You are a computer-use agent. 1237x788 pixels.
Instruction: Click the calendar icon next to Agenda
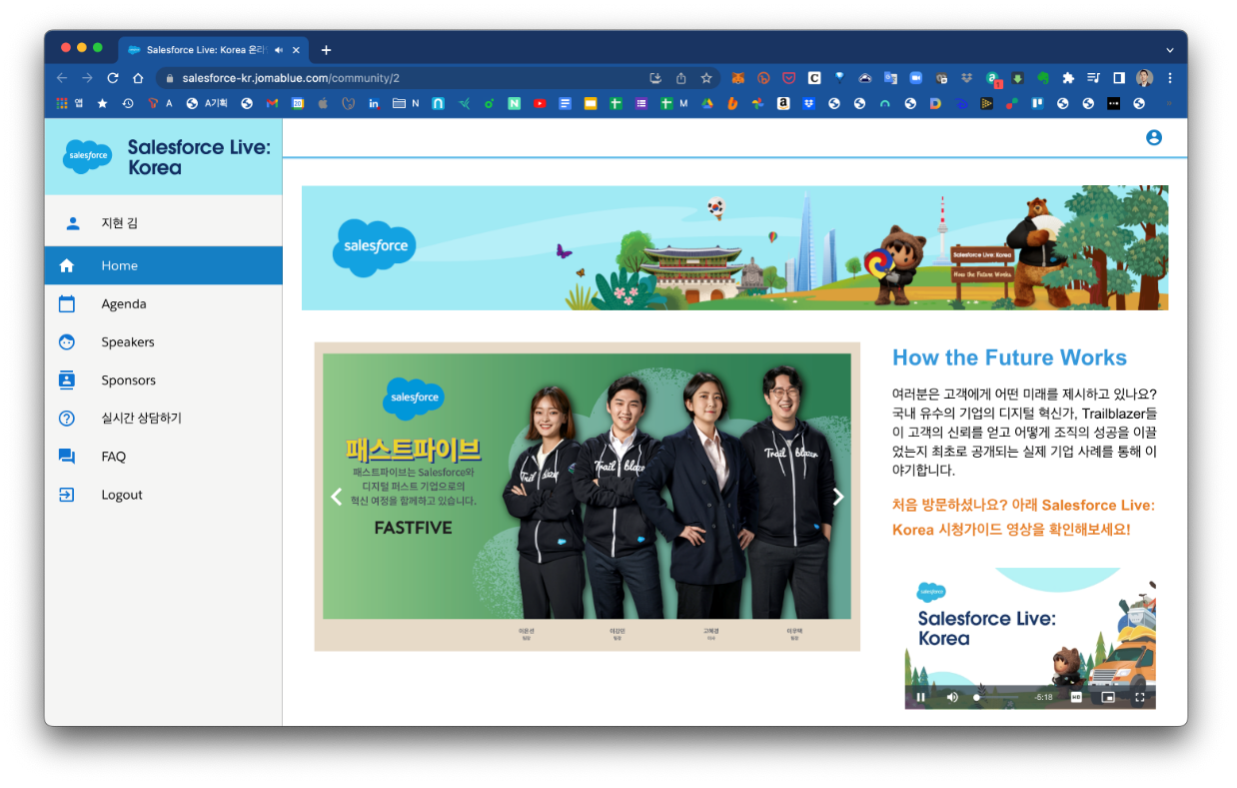pyautogui.click(x=67, y=304)
